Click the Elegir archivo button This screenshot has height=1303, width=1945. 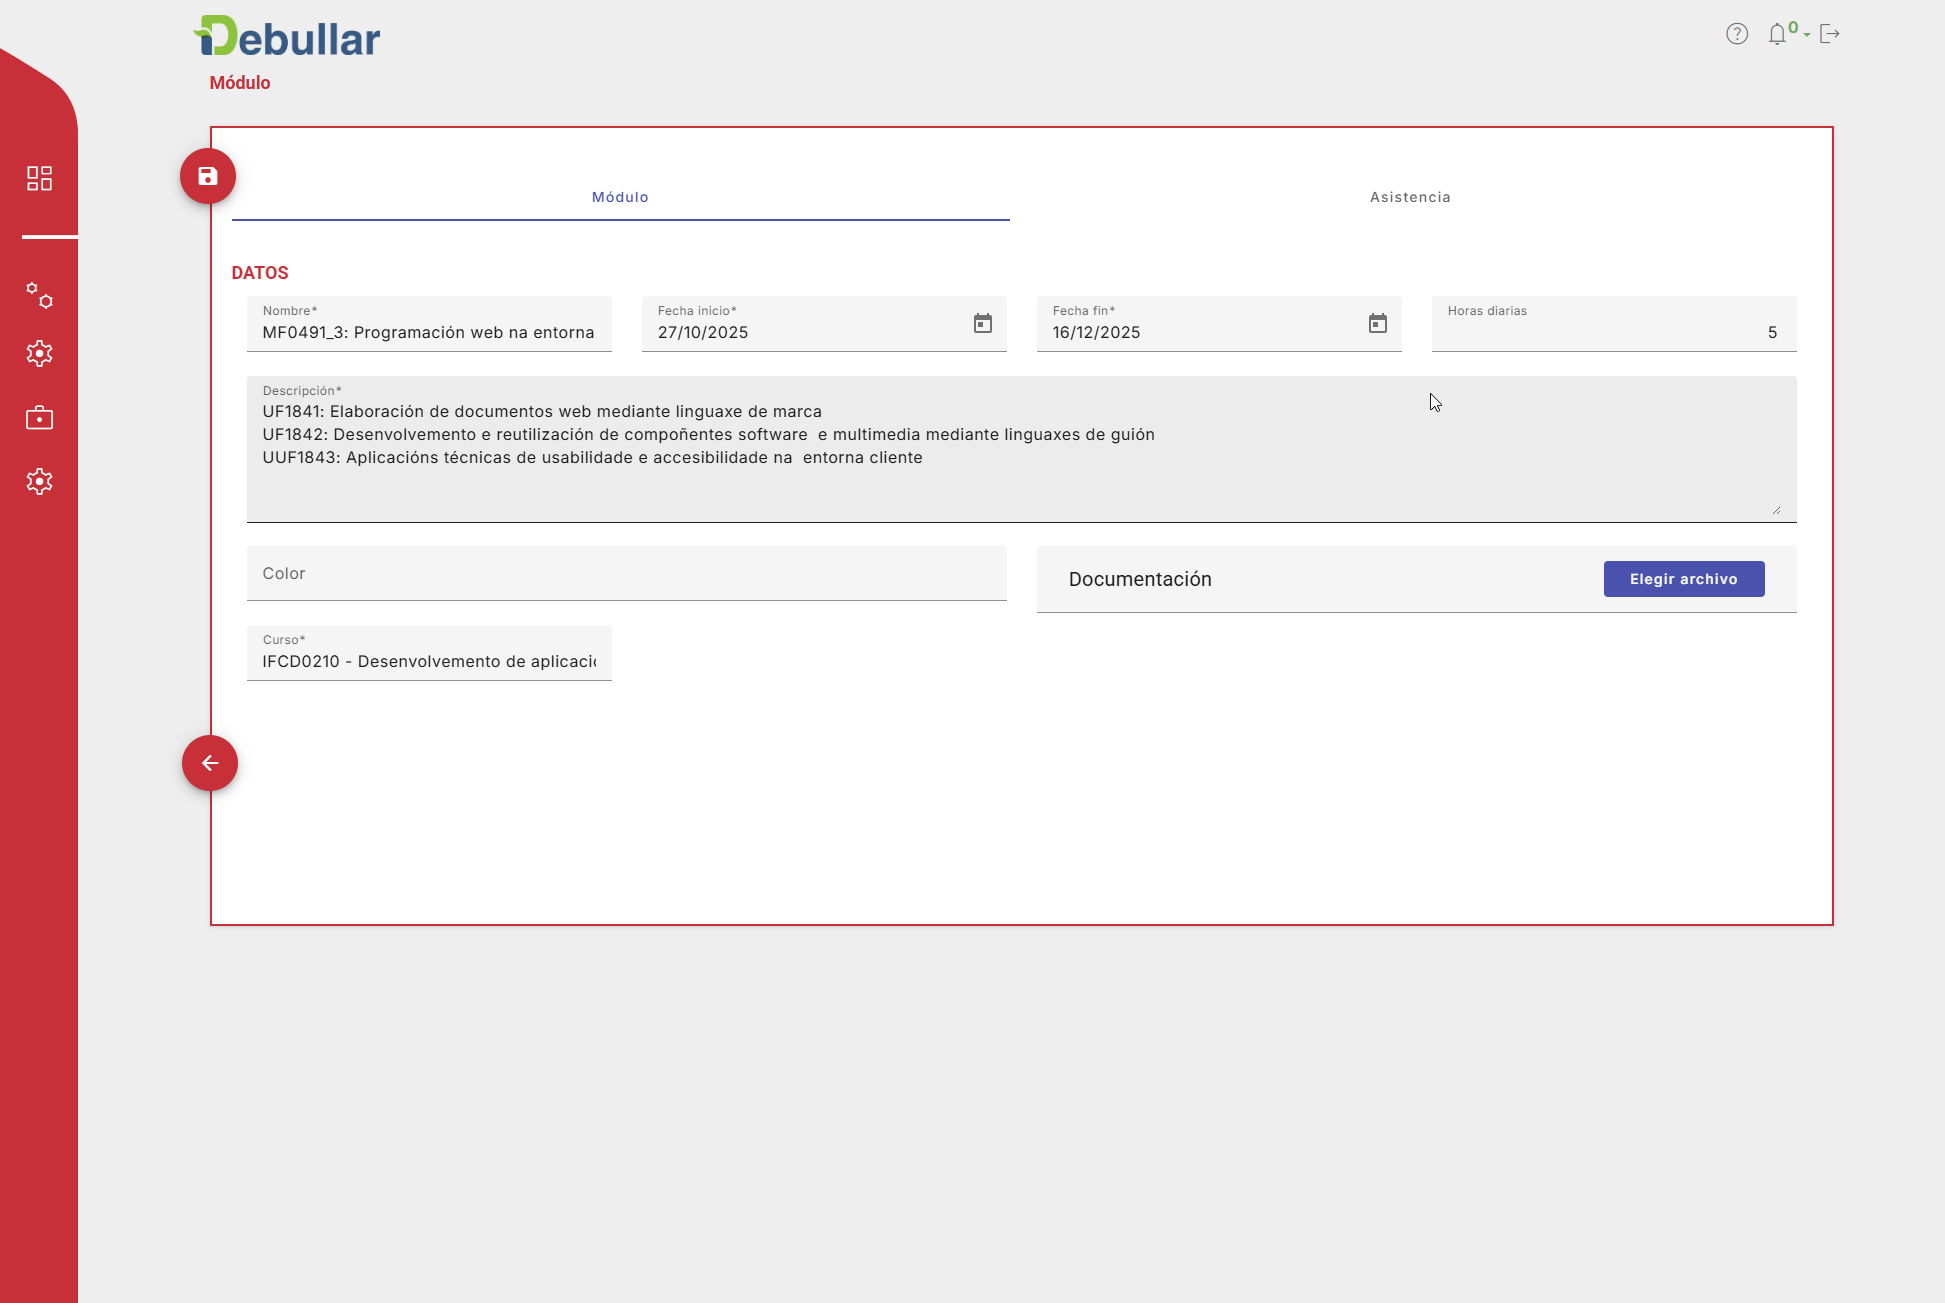tap(1684, 579)
